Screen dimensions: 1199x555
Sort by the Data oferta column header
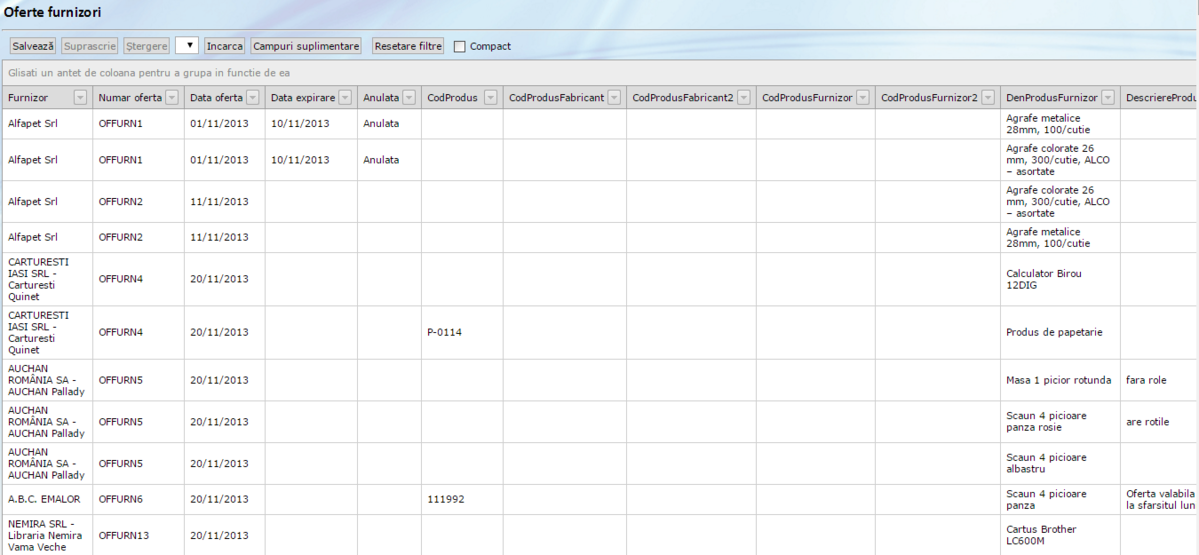click(x=216, y=97)
